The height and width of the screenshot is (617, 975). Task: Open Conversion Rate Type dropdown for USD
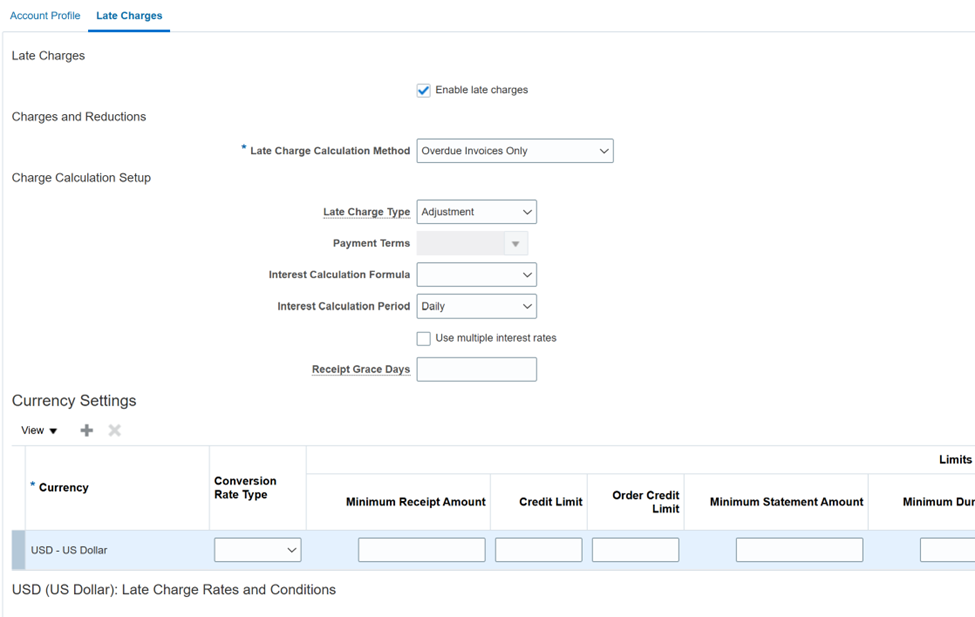(x=257, y=550)
